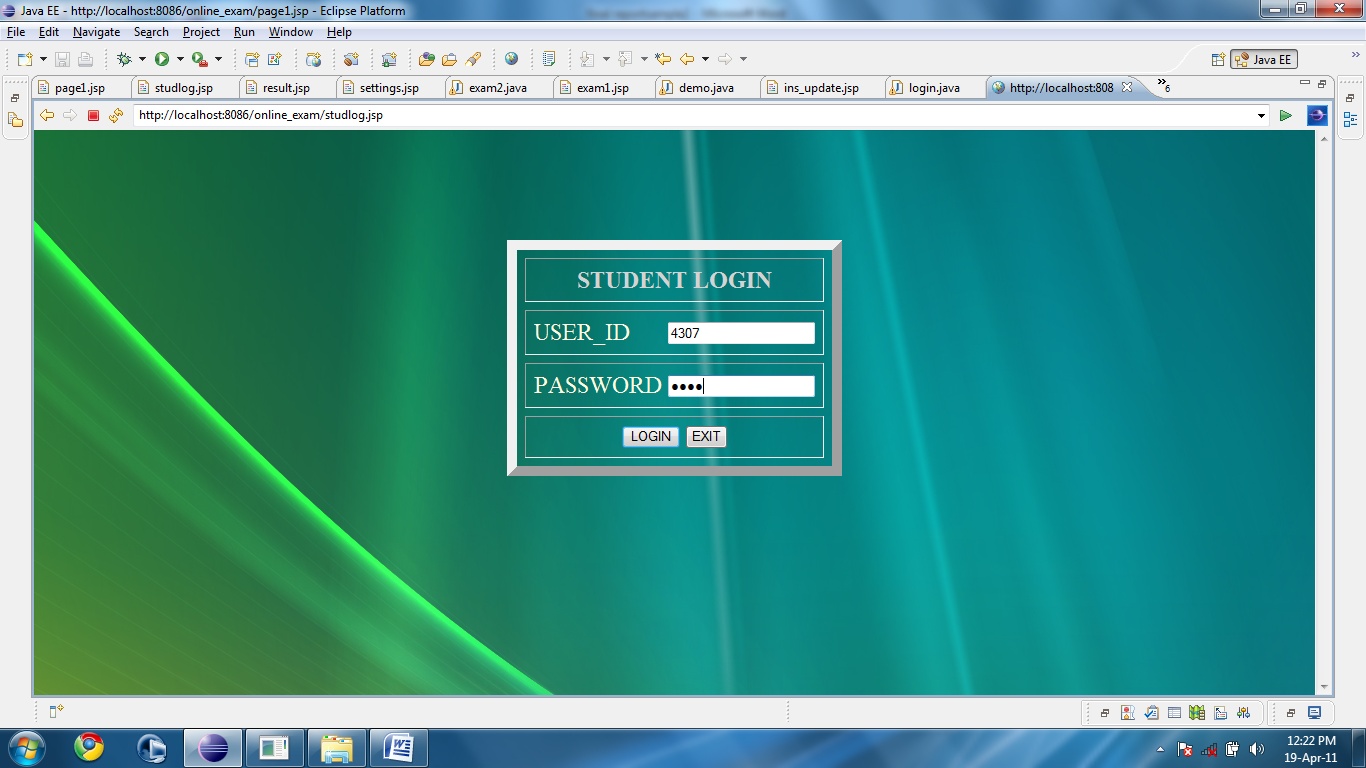Expand the Run launch dropdown arrow
1366x768 pixels.
pos(180,59)
